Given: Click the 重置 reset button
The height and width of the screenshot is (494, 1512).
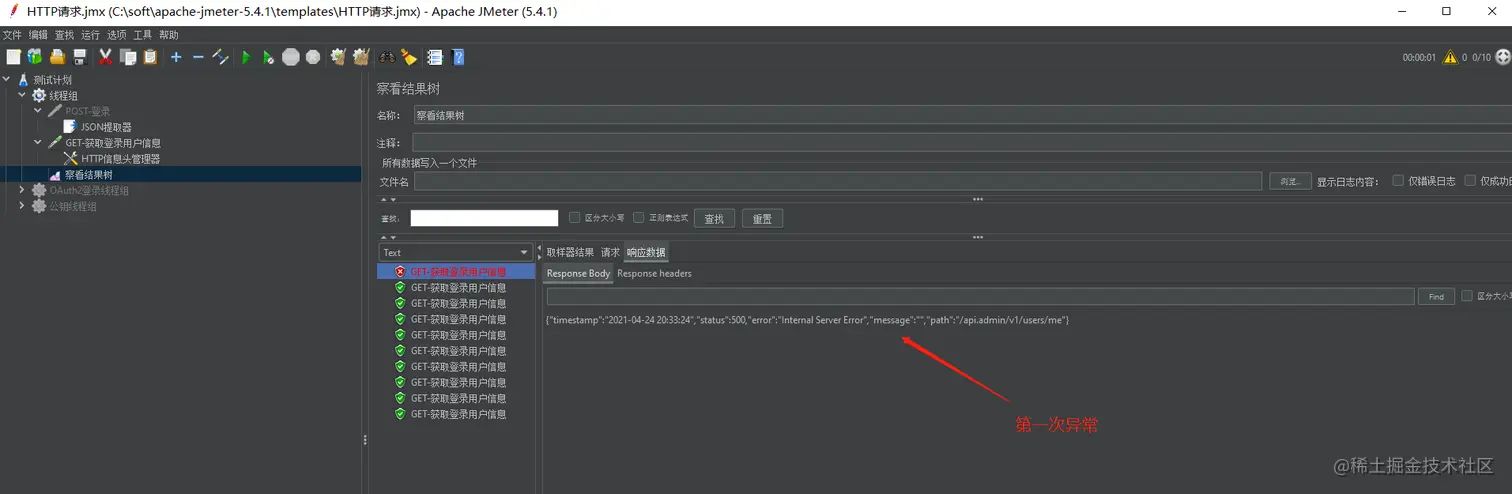Looking at the screenshot, I should [762, 218].
